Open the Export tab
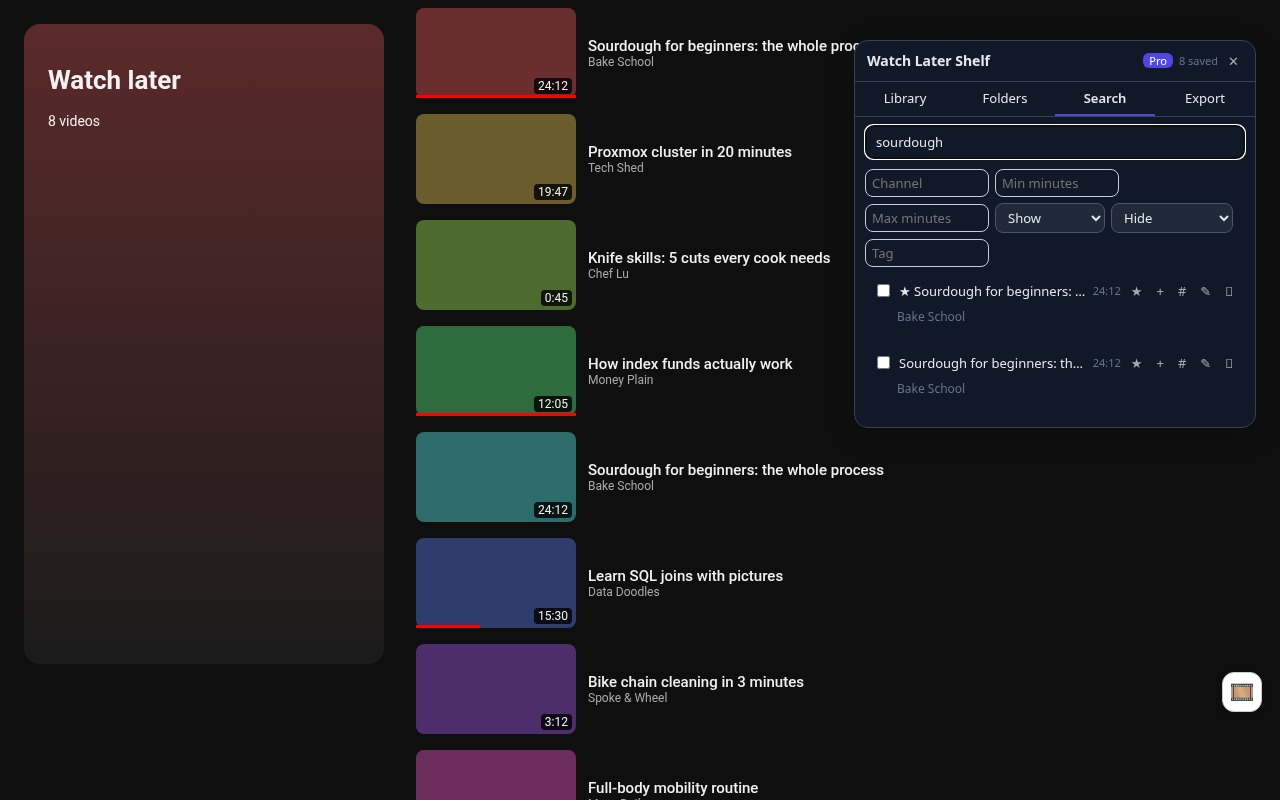 coord(1205,98)
